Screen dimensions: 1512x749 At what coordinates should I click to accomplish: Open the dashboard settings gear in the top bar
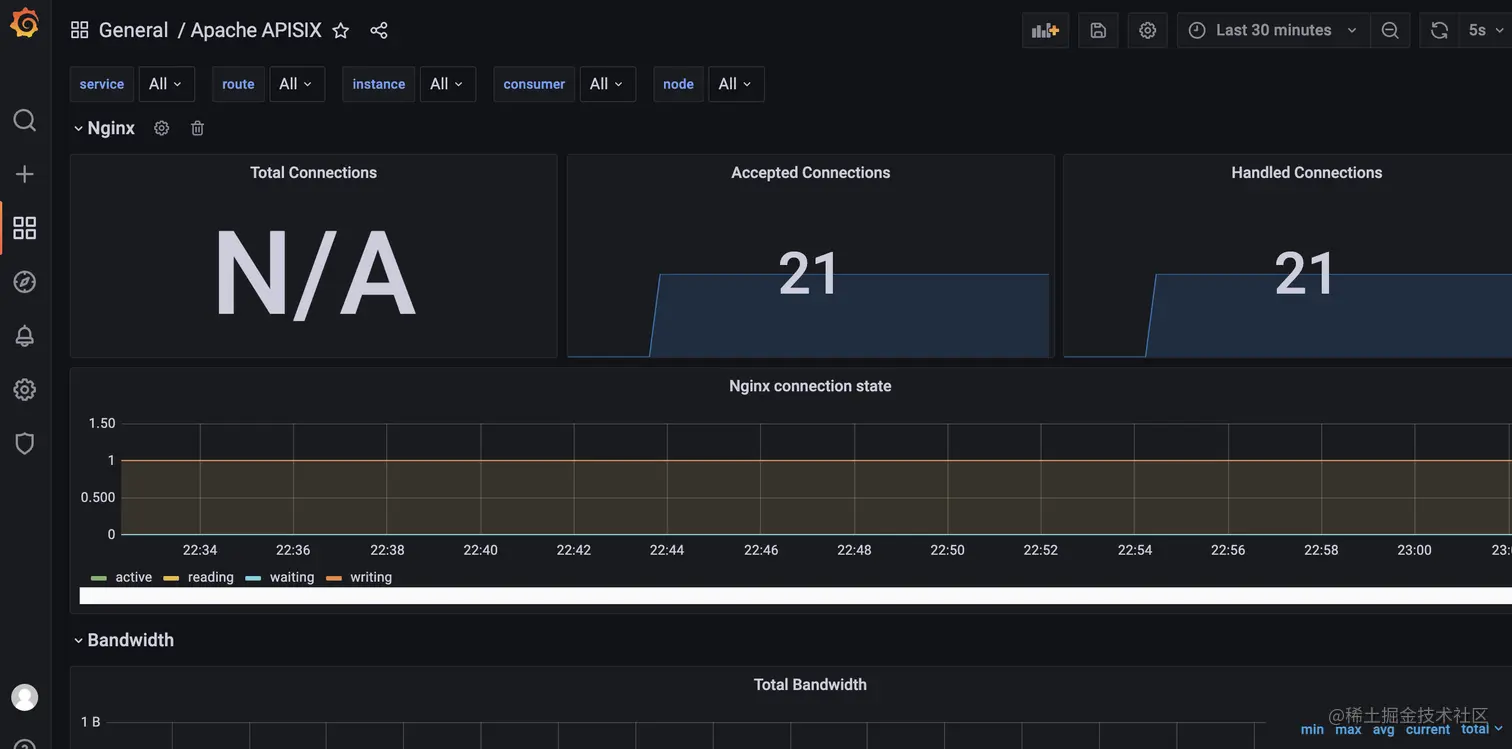(1147, 30)
